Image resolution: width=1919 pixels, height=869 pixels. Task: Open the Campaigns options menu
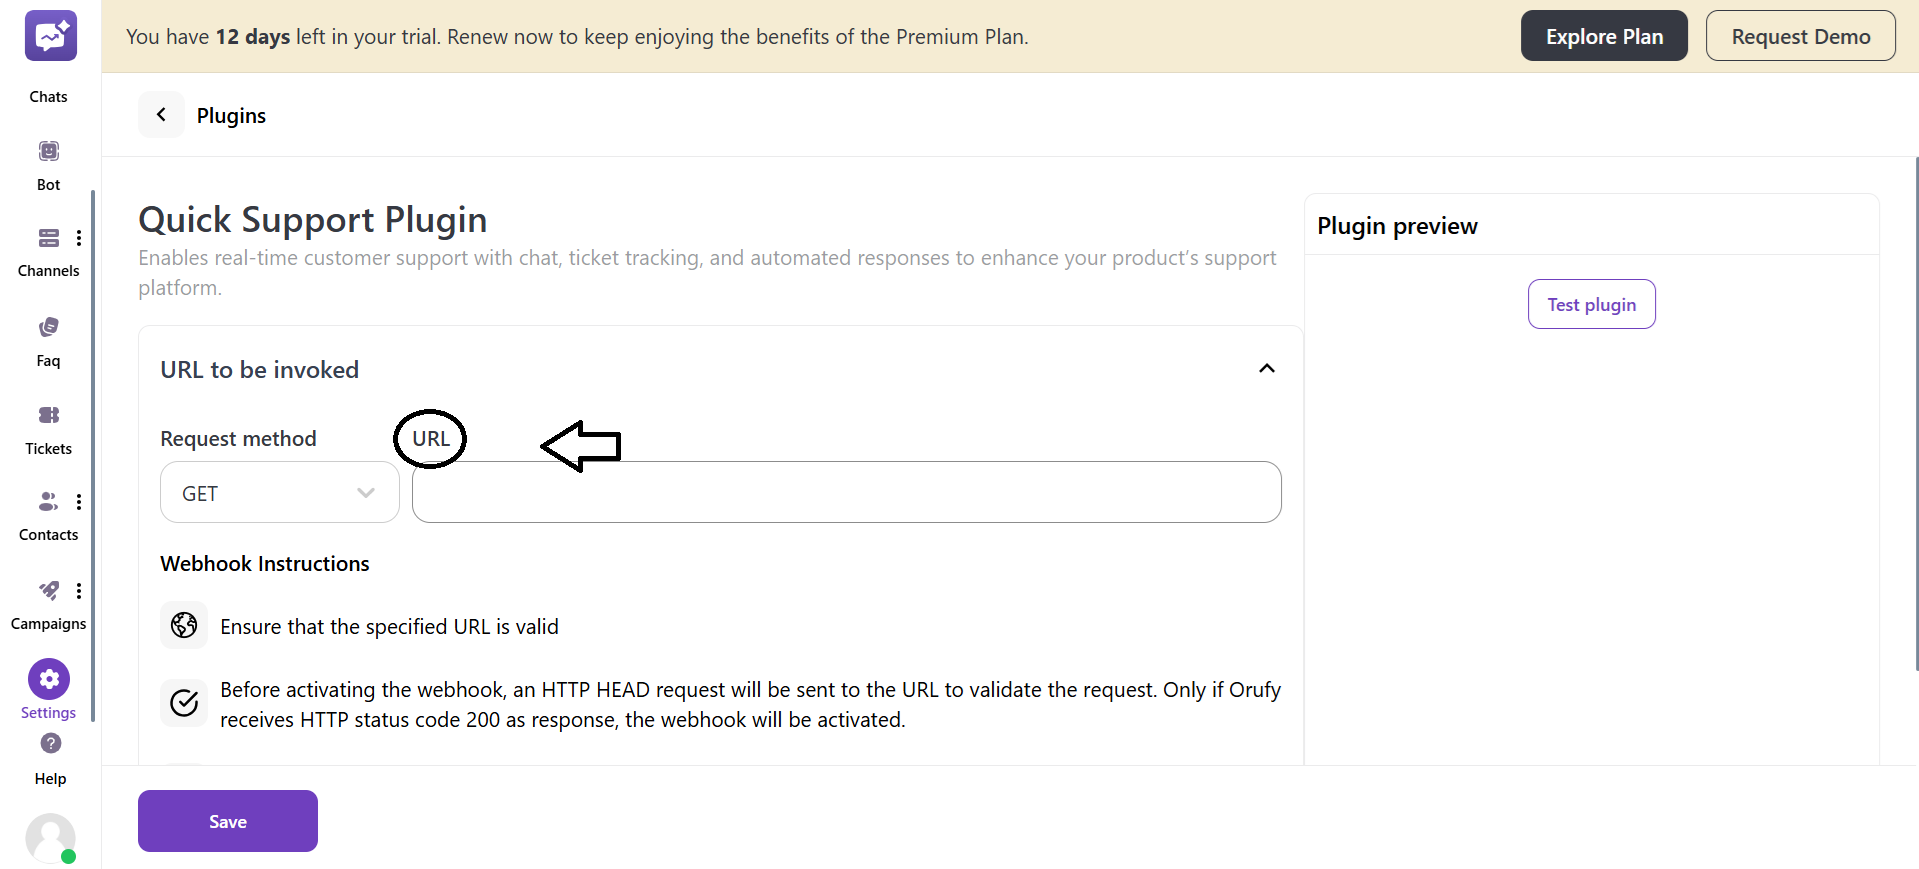(x=80, y=591)
